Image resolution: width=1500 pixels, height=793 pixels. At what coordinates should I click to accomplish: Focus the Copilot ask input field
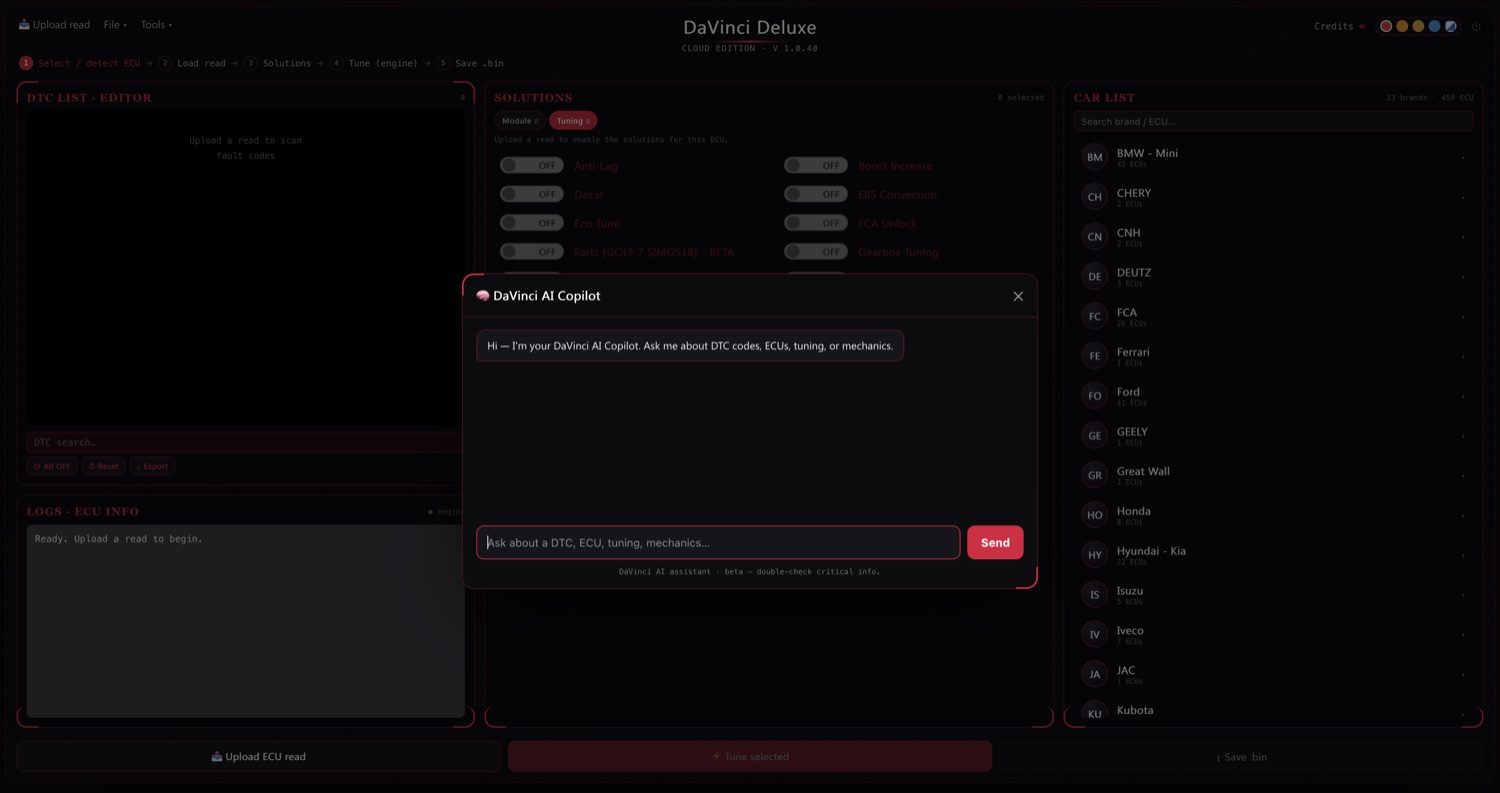coord(718,542)
